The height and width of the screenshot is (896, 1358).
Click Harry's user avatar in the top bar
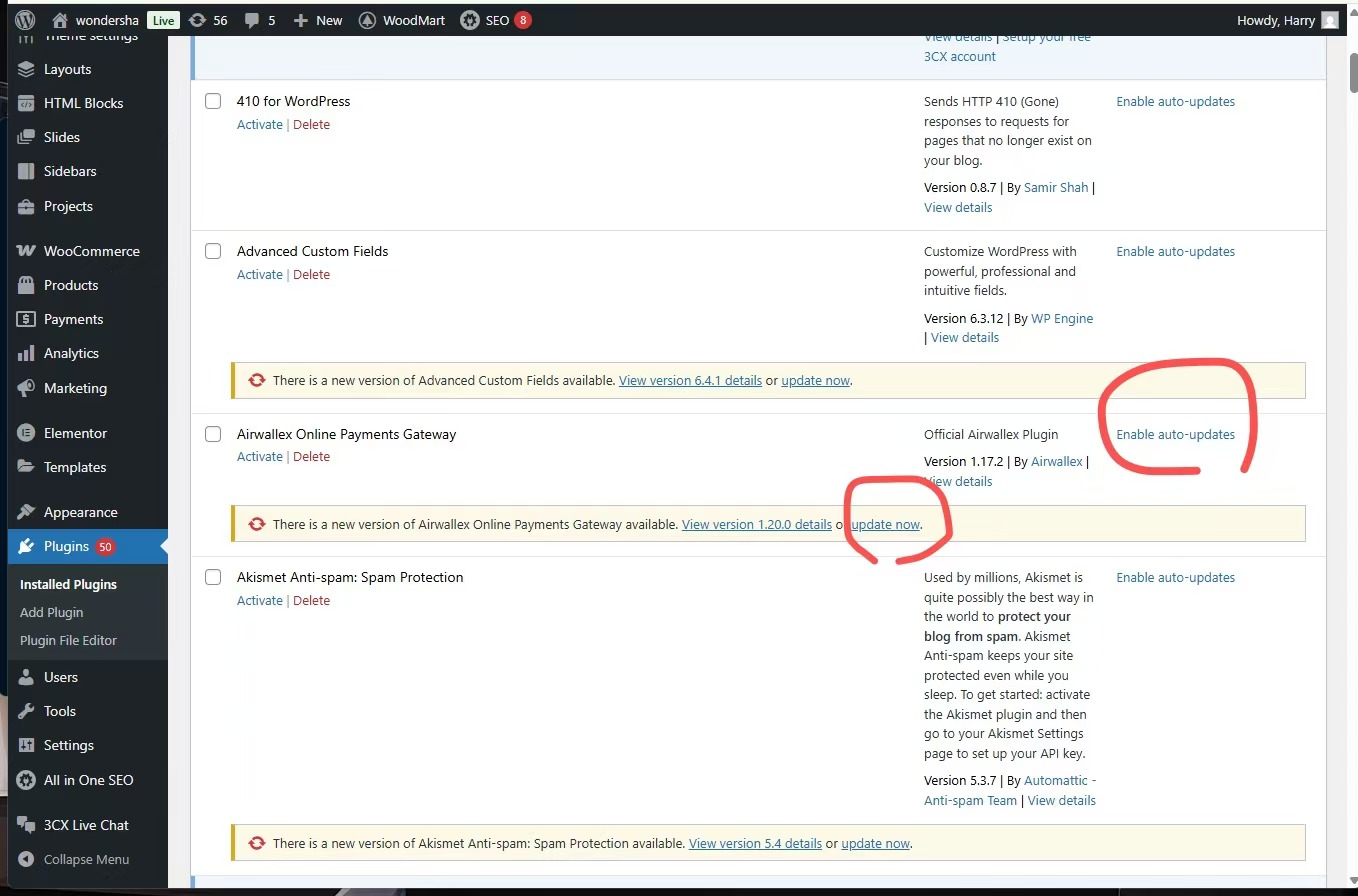tap(1329, 20)
